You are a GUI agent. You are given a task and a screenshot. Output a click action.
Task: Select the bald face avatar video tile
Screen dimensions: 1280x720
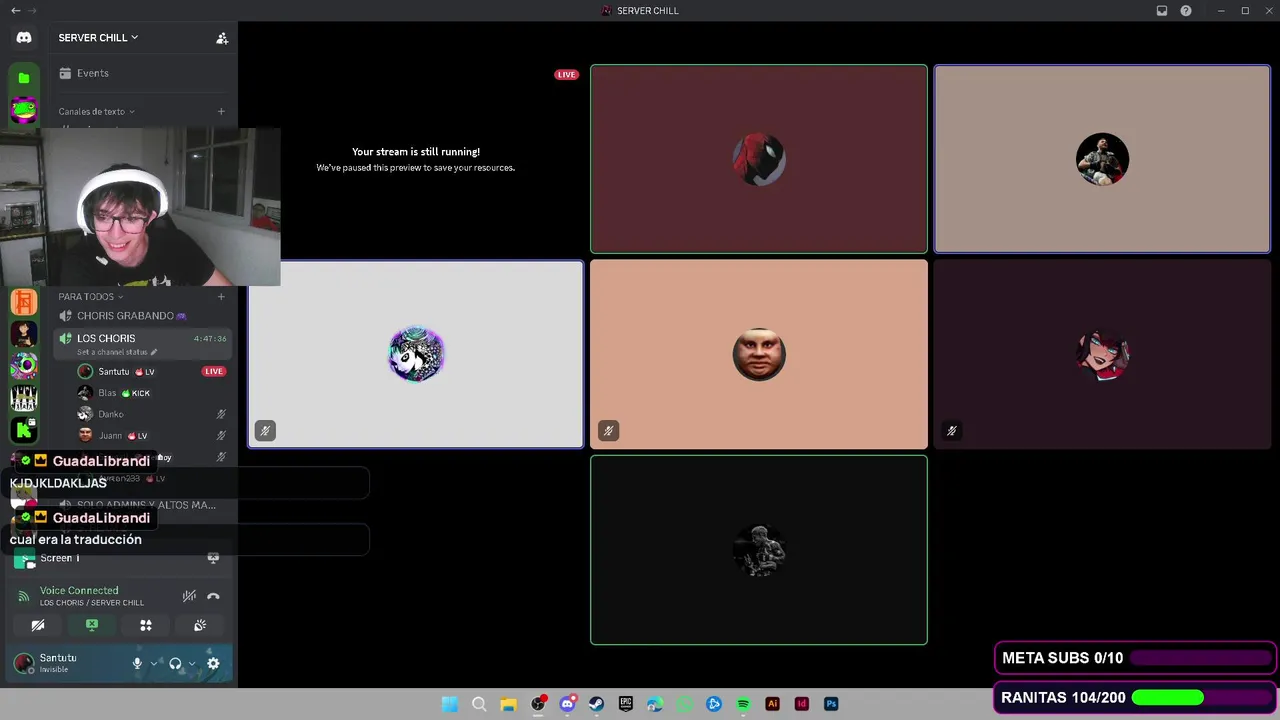click(x=759, y=354)
